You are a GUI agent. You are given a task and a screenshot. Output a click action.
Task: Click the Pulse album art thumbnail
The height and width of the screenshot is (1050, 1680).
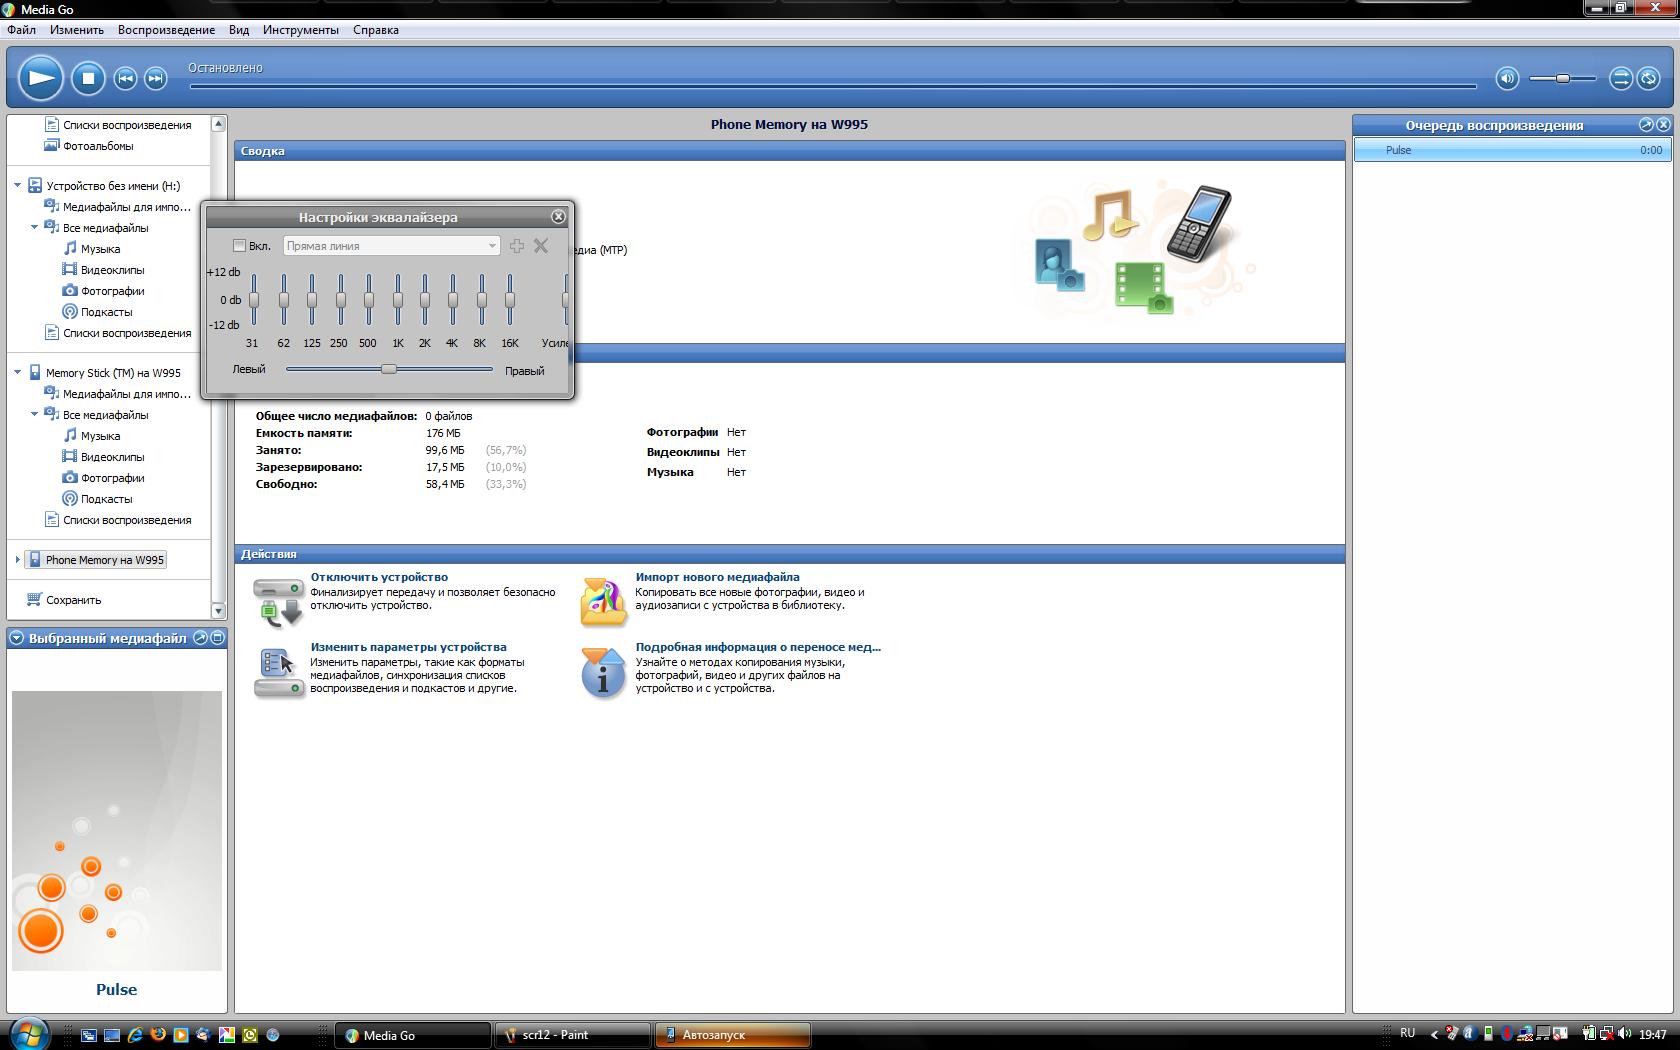point(117,830)
